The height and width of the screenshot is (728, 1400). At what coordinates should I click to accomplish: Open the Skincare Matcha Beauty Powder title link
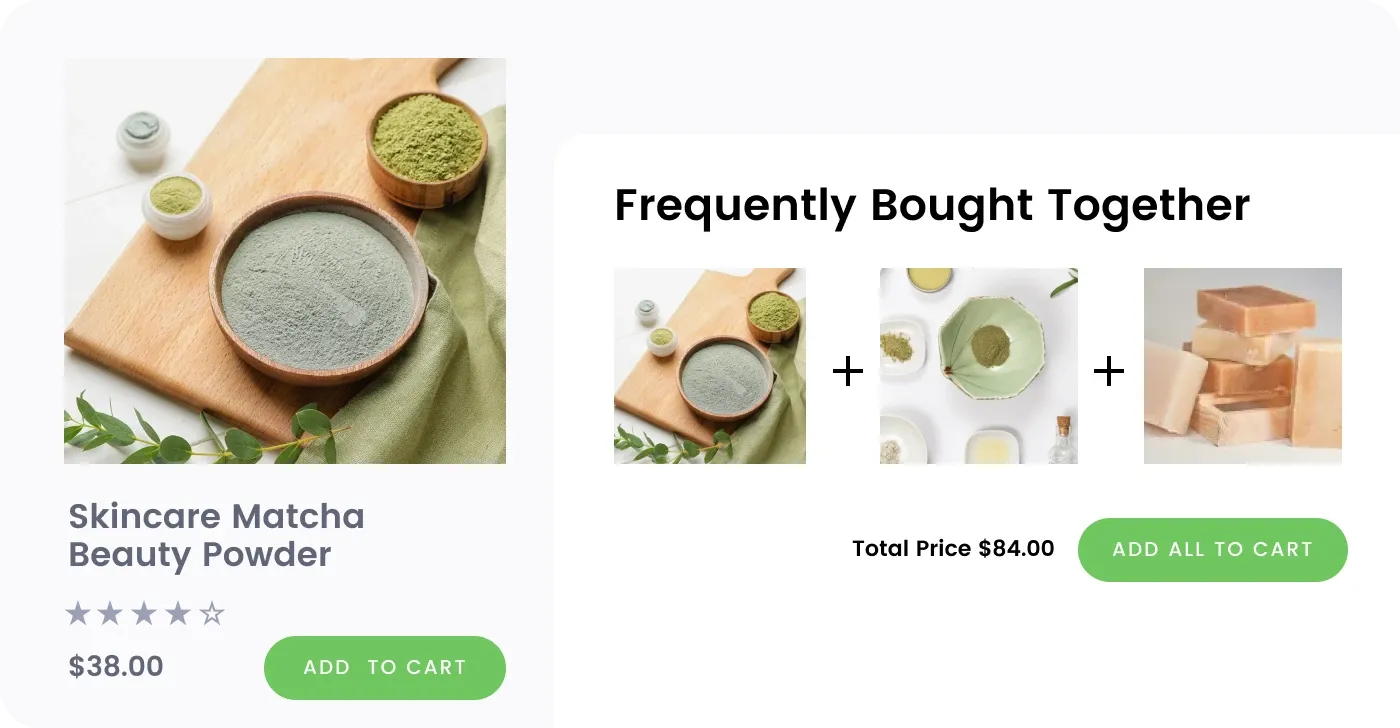(x=216, y=535)
